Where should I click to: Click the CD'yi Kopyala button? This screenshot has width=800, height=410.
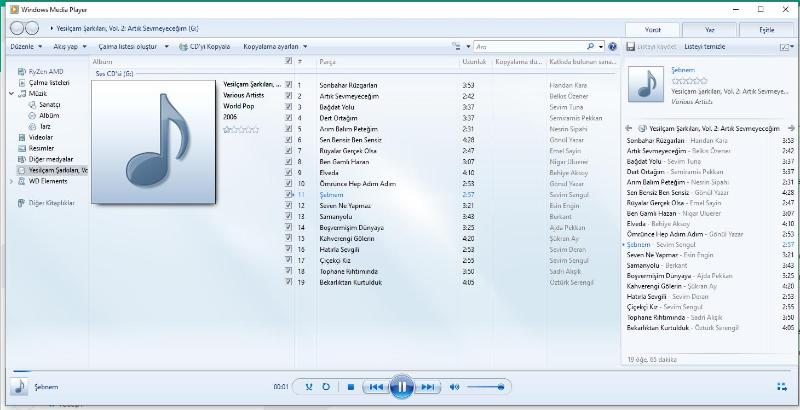click(205, 46)
